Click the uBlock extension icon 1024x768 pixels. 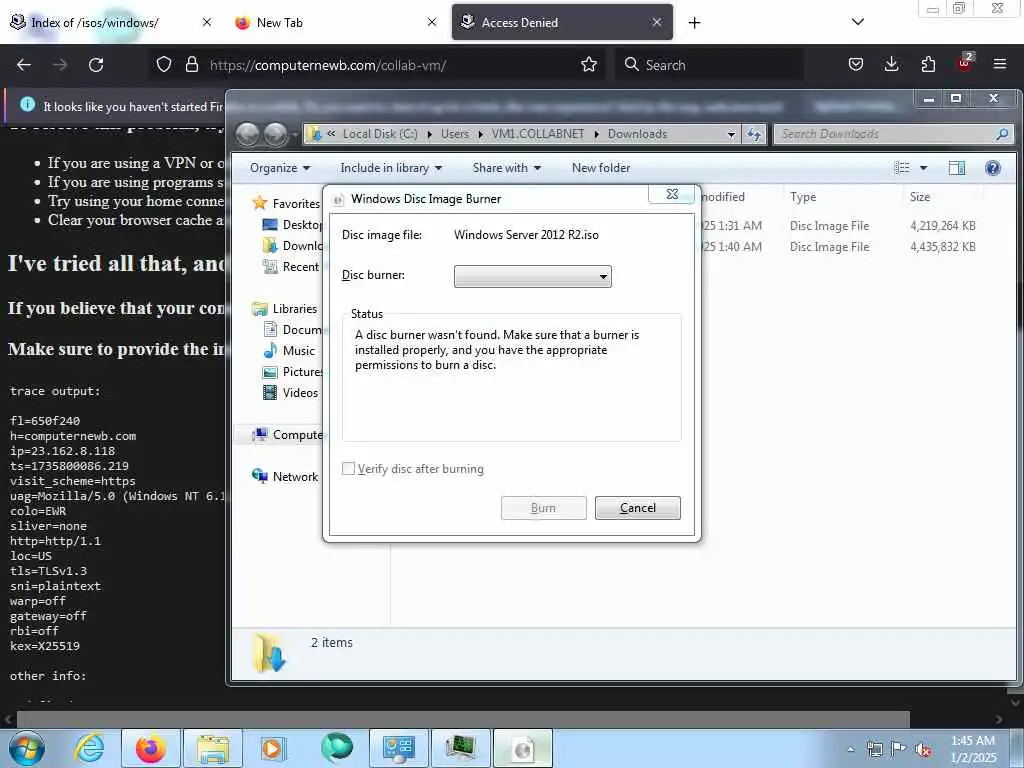click(x=965, y=63)
